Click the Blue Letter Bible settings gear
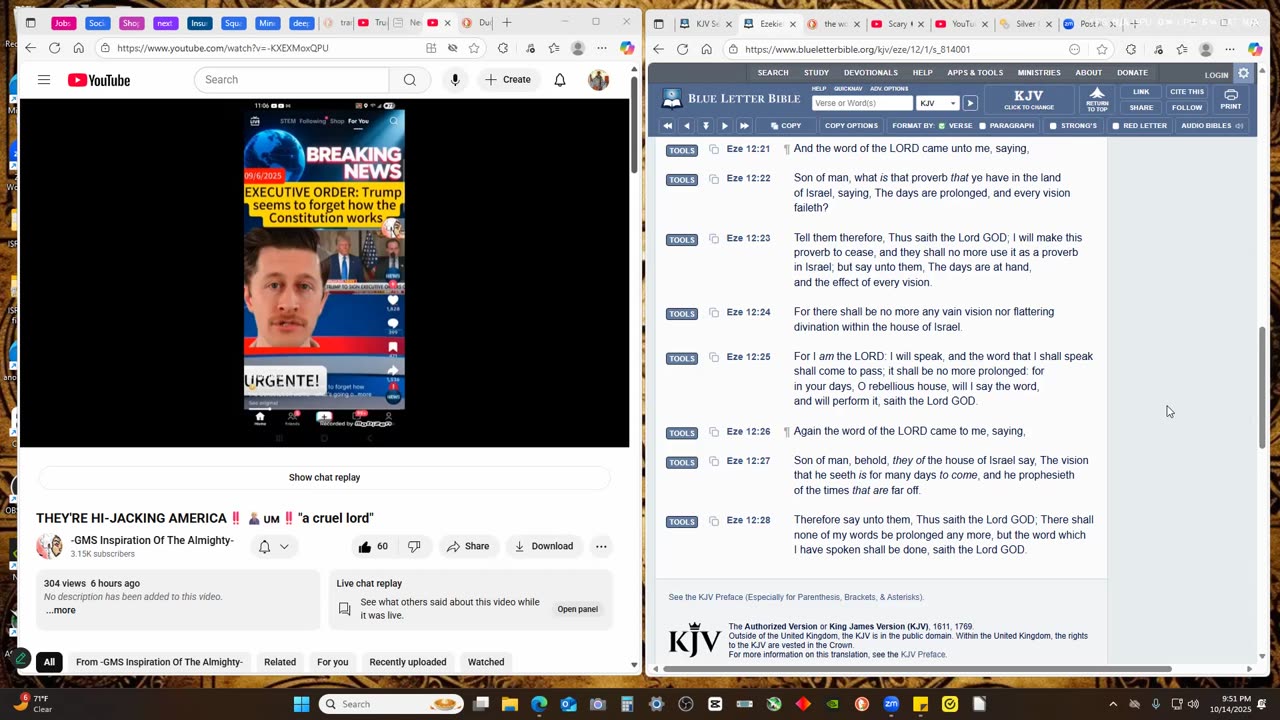This screenshot has height=720, width=1280. (x=1243, y=73)
